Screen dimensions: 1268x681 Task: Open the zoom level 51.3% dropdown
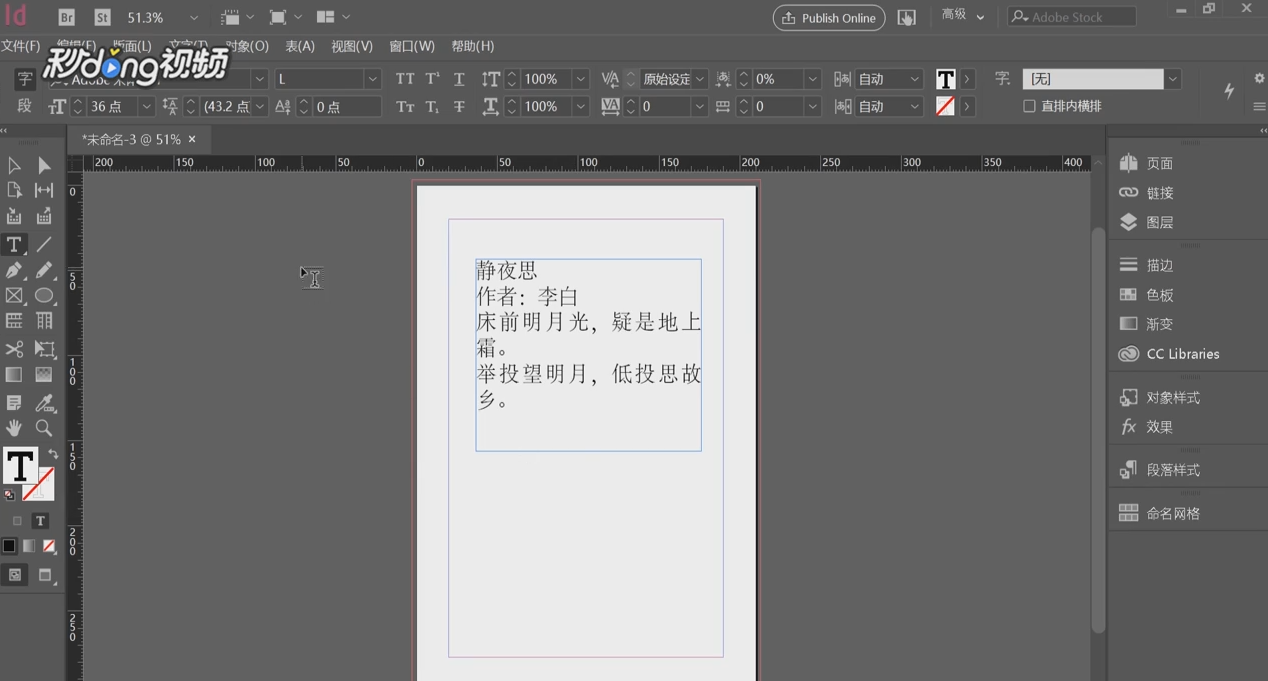click(194, 18)
